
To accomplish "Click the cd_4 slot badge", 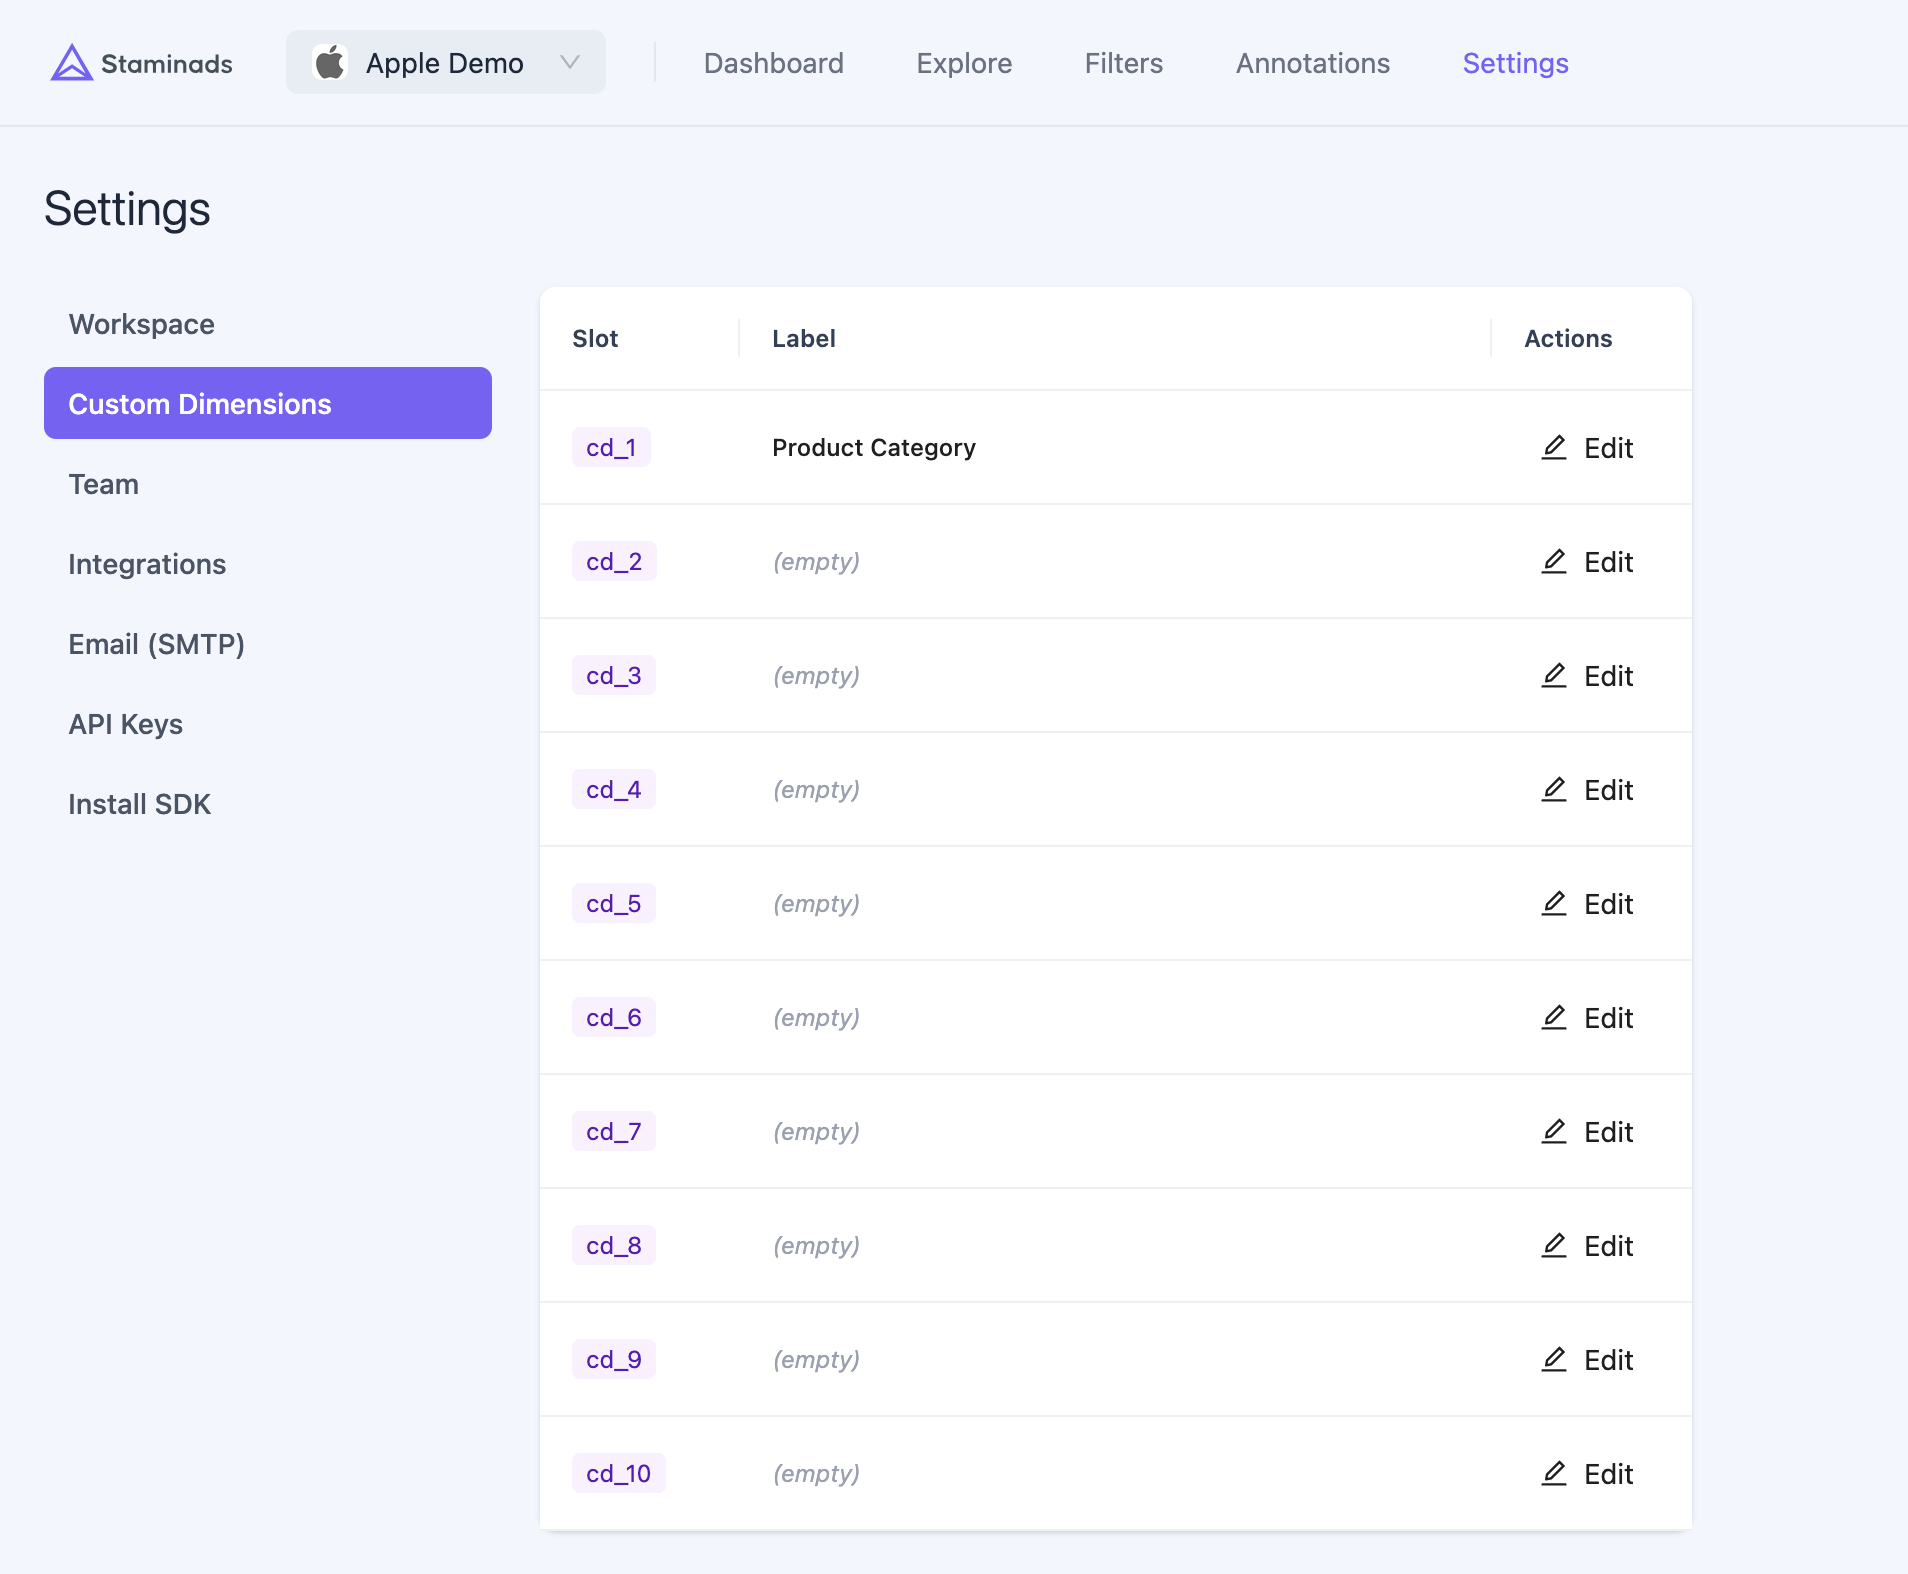I will coord(614,789).
